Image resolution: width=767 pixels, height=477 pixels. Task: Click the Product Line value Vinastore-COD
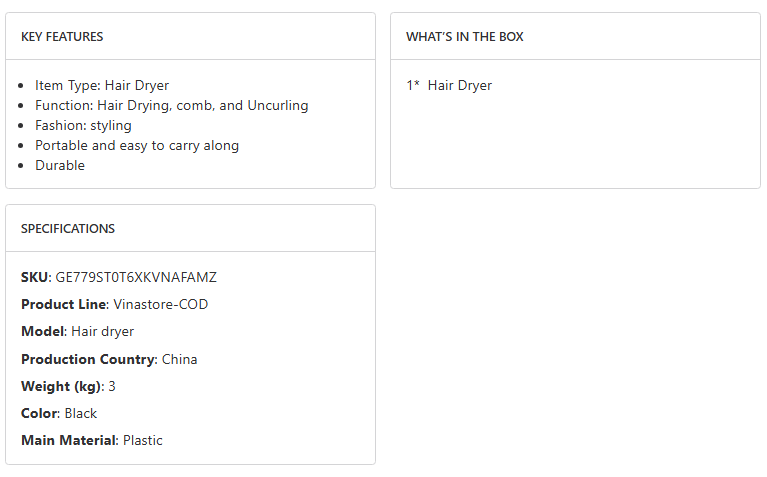161,304
